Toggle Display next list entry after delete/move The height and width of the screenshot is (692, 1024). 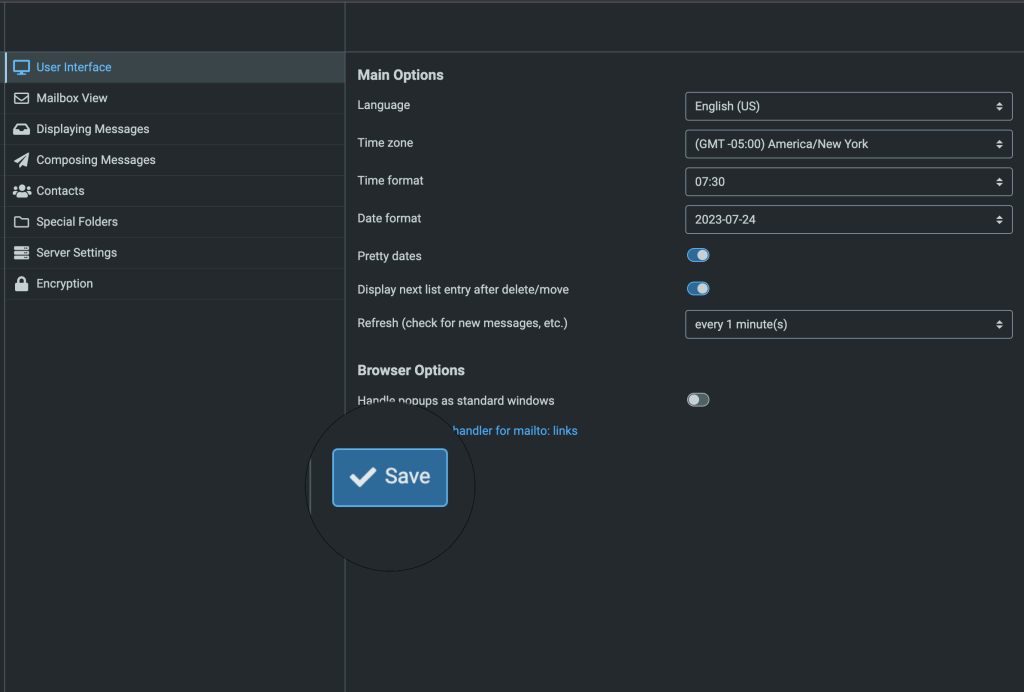click(x=698, y=289)
